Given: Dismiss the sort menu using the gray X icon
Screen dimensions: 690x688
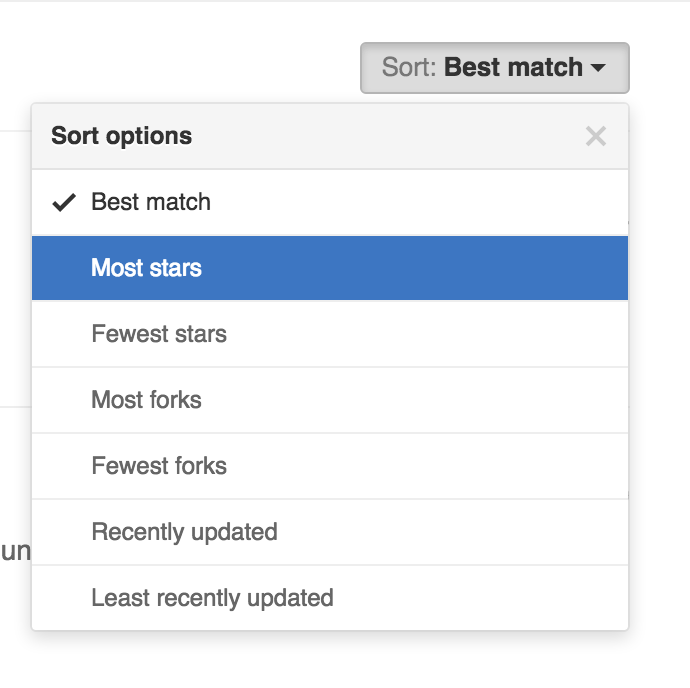Looking at the screenshot, I should [596, 136].
